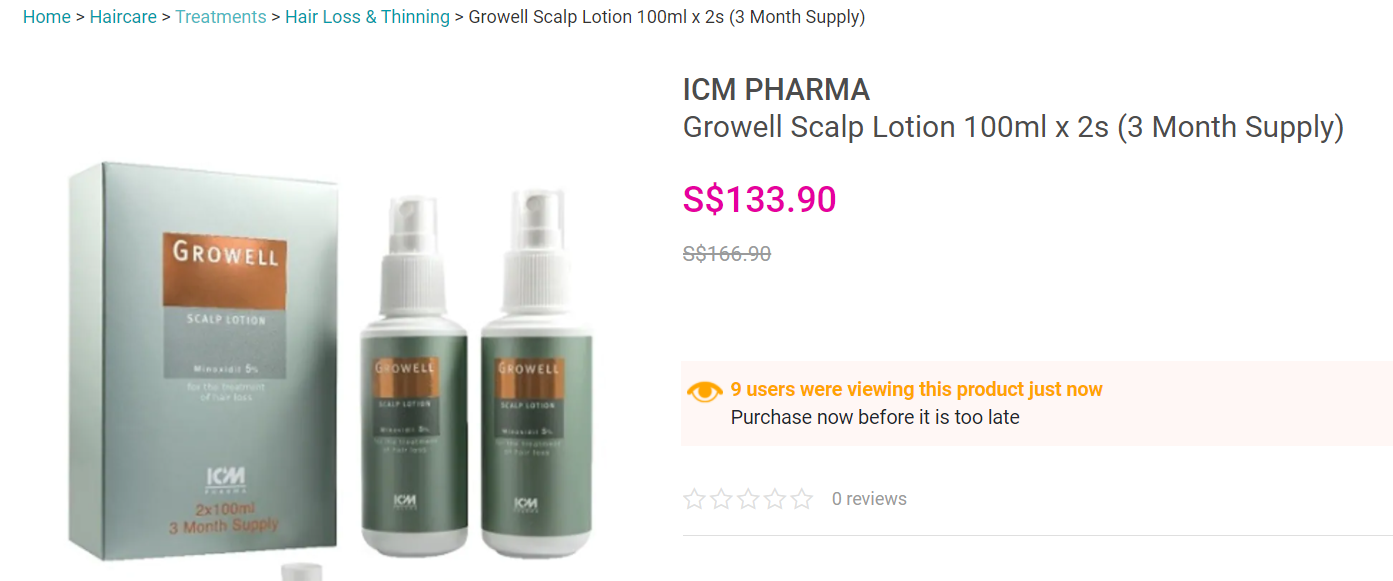Open the 0 reviews link
Image resolution: width=1393 pixels, height=581 pixels.
tap(869, 499)
